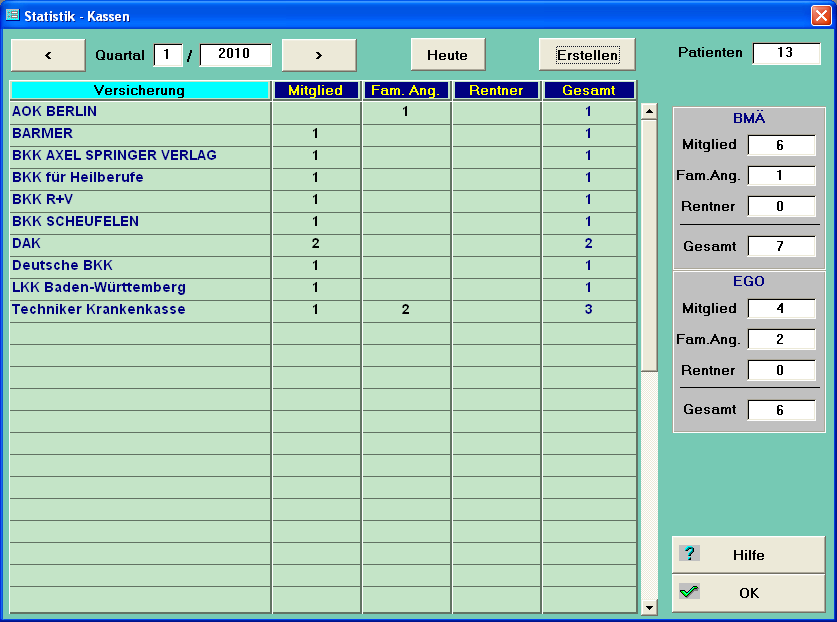Click the Rentner column header
837x622 pixels.
pos(496,90)
